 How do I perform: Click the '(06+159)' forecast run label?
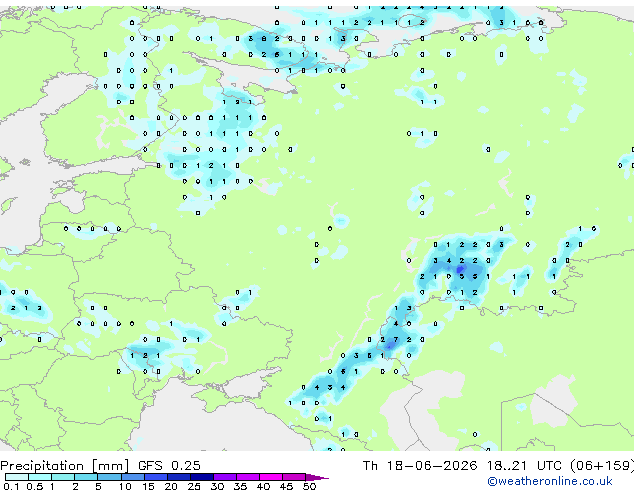602,466
